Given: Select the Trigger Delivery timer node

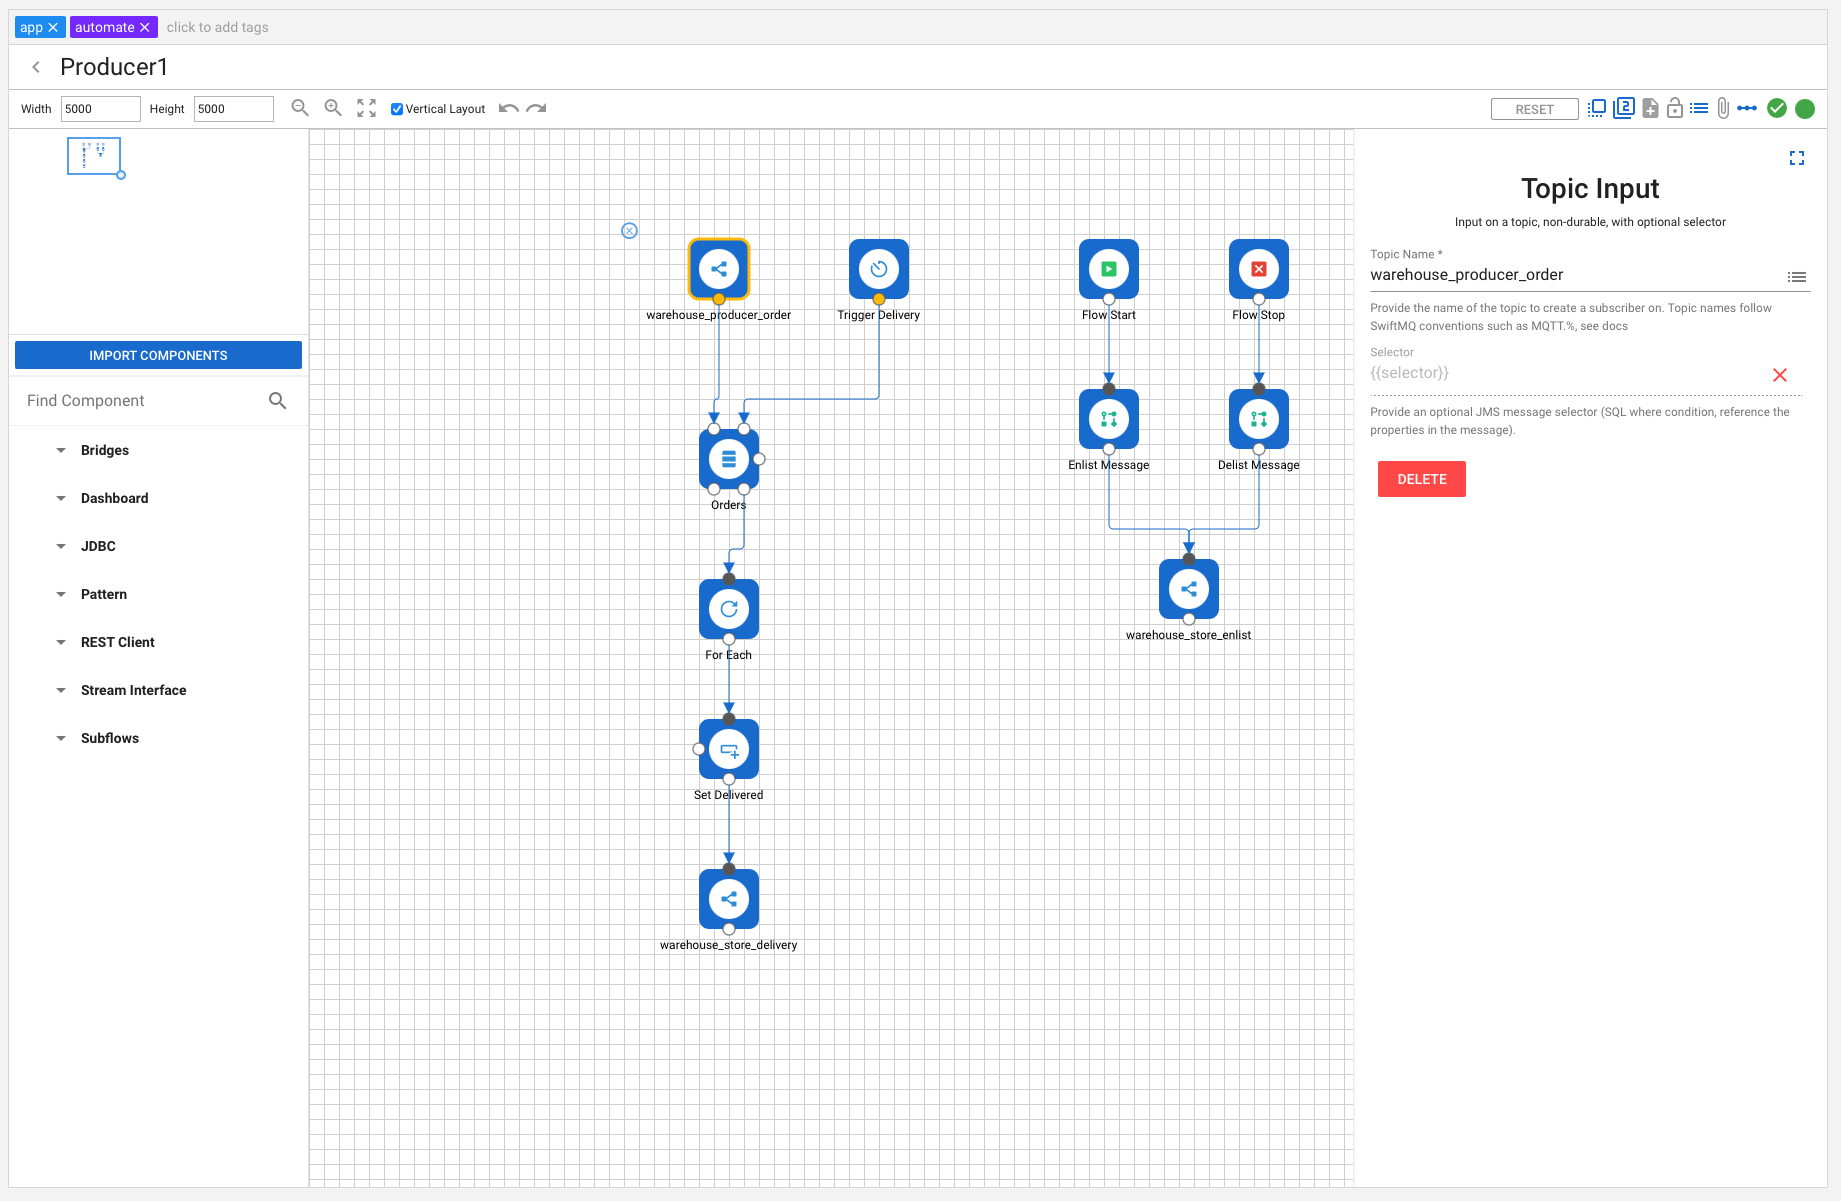Looking at the screenshot, I should tap(878, 269).
